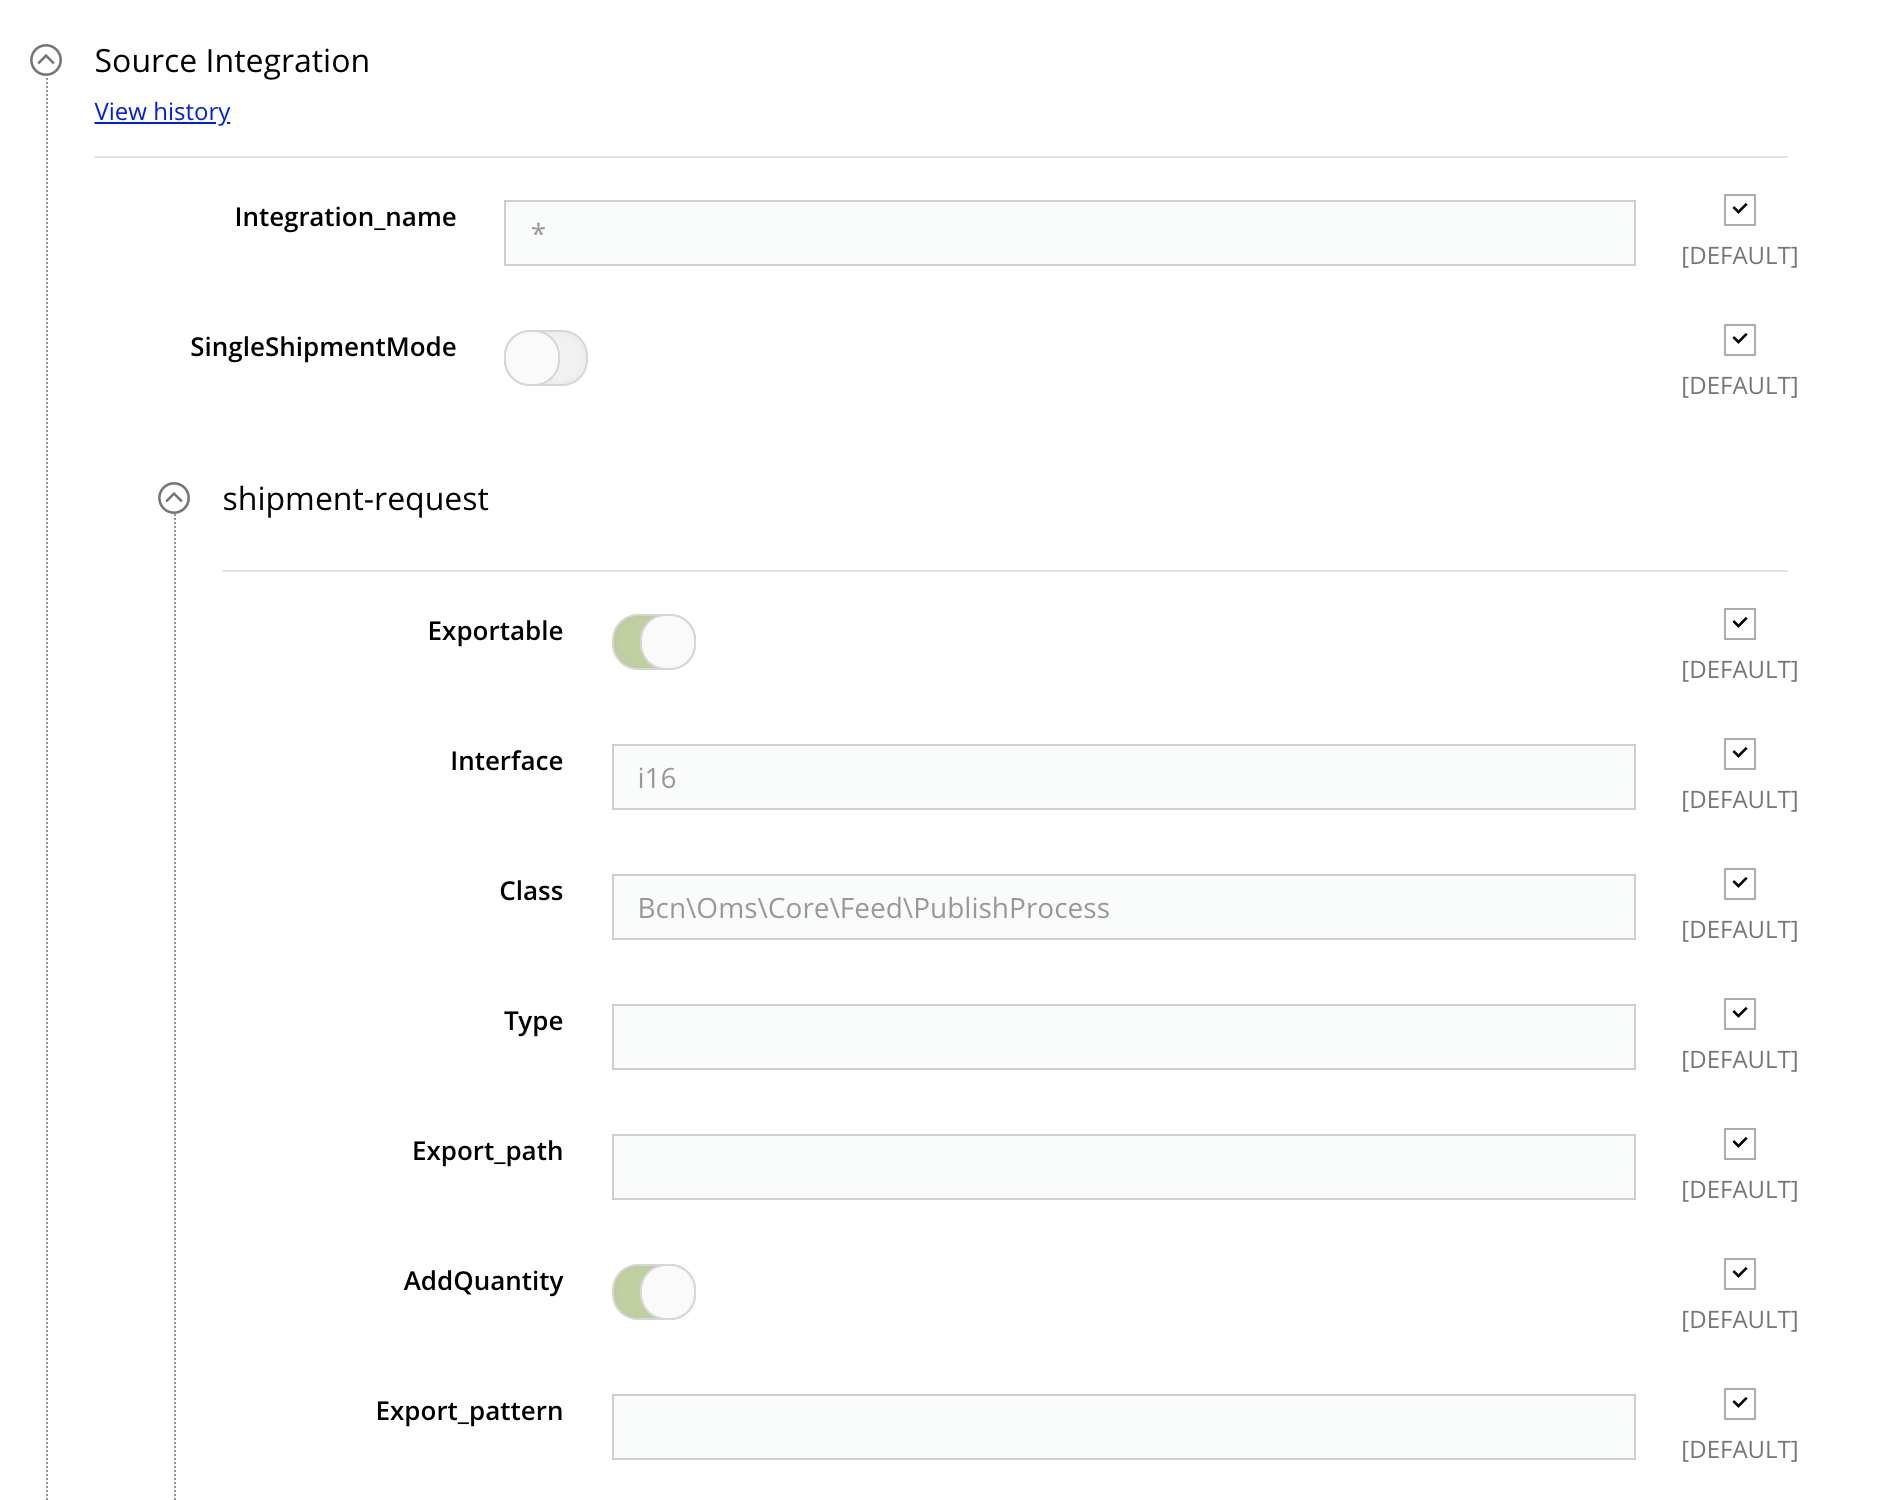Click the Class input field
The image size is (1896, 1500).
[1123, 907]
